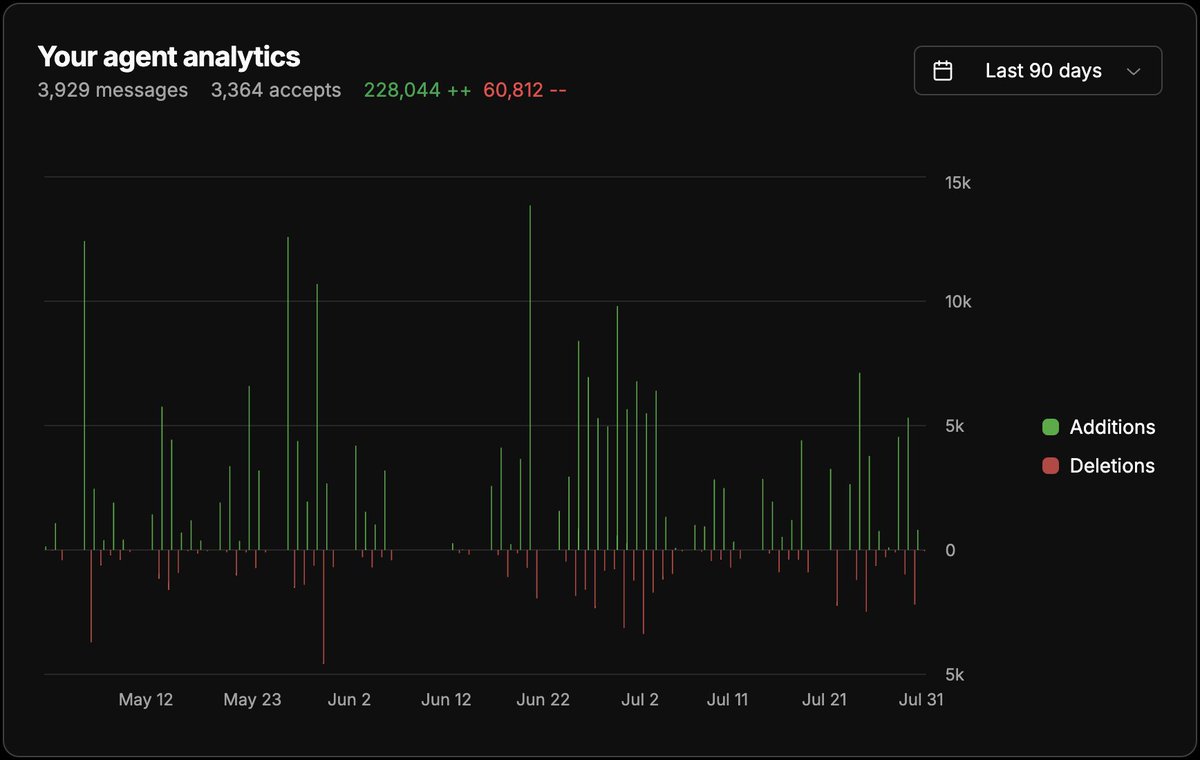Click the Jul 2 x-axis label

(x=640, y=700)
